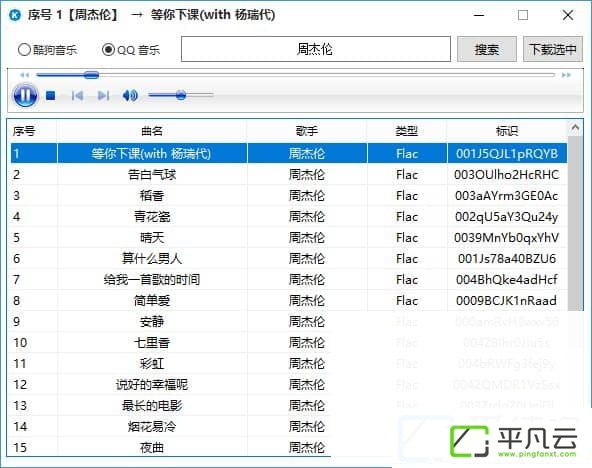Click identifier 001J5QJL1pRQYB
Image resolution: width=592 pixels, height=468 pixels.
pos(507,154)
